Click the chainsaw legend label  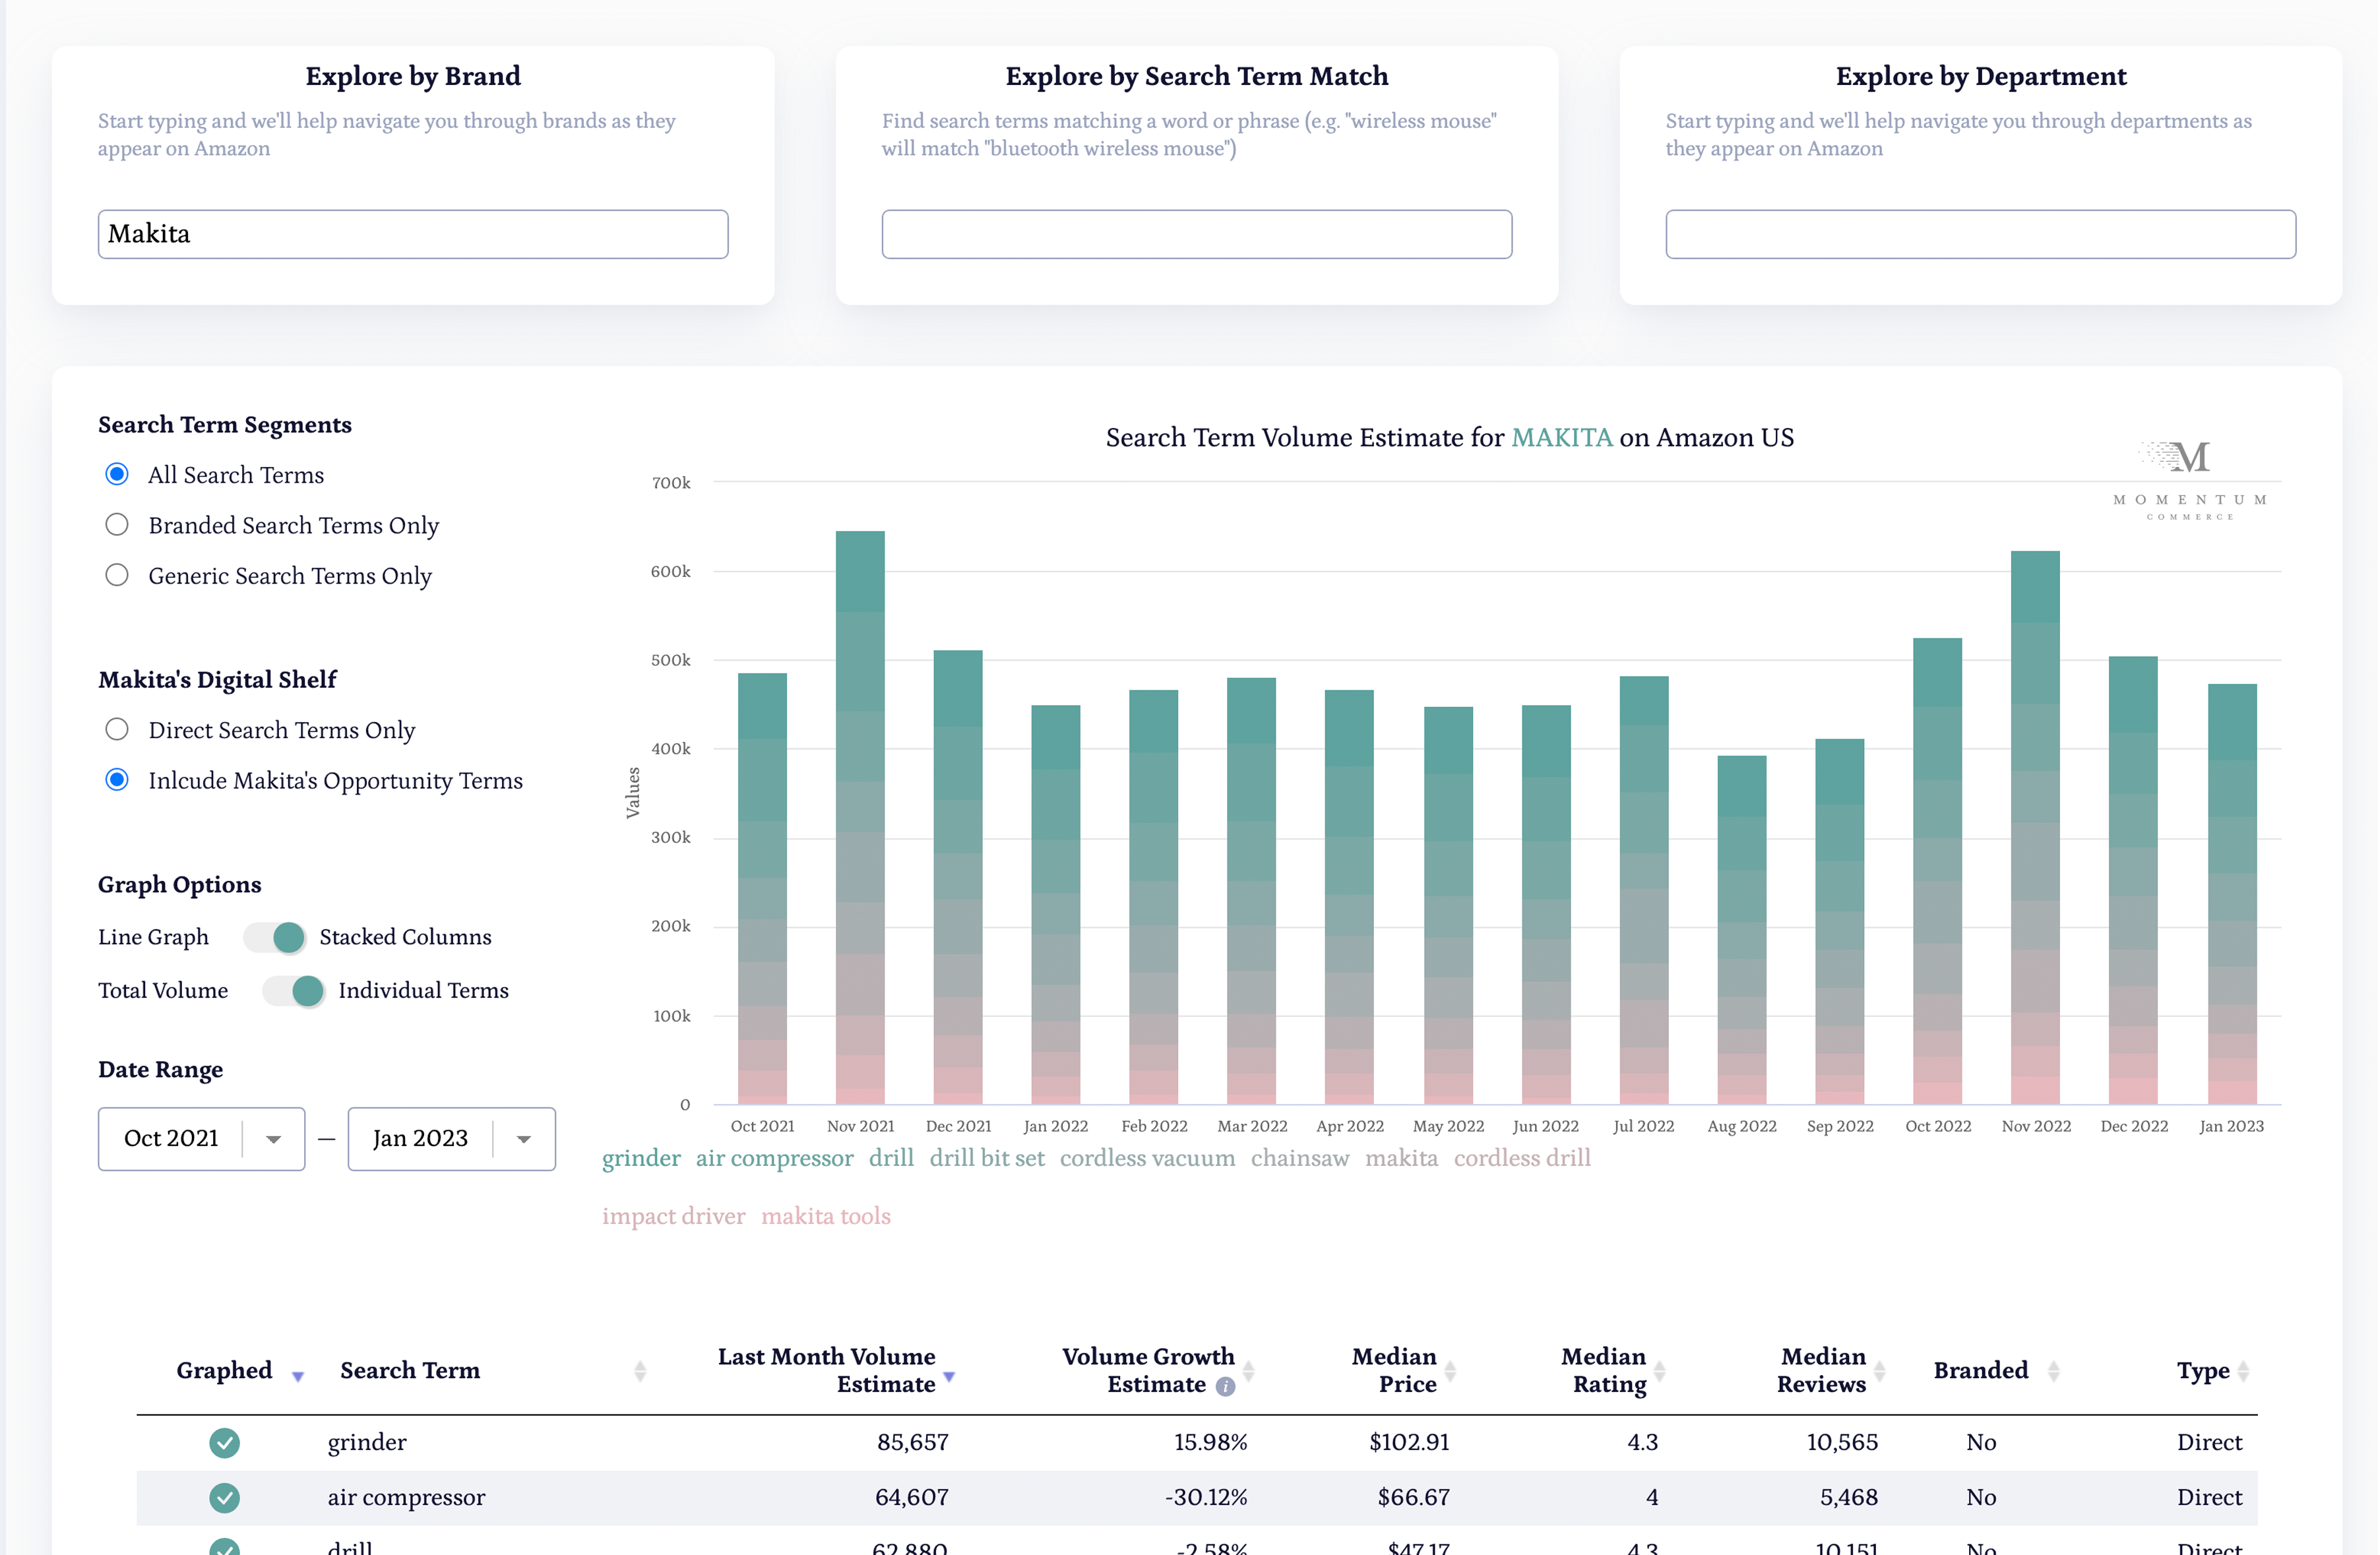[1300, 1158]
